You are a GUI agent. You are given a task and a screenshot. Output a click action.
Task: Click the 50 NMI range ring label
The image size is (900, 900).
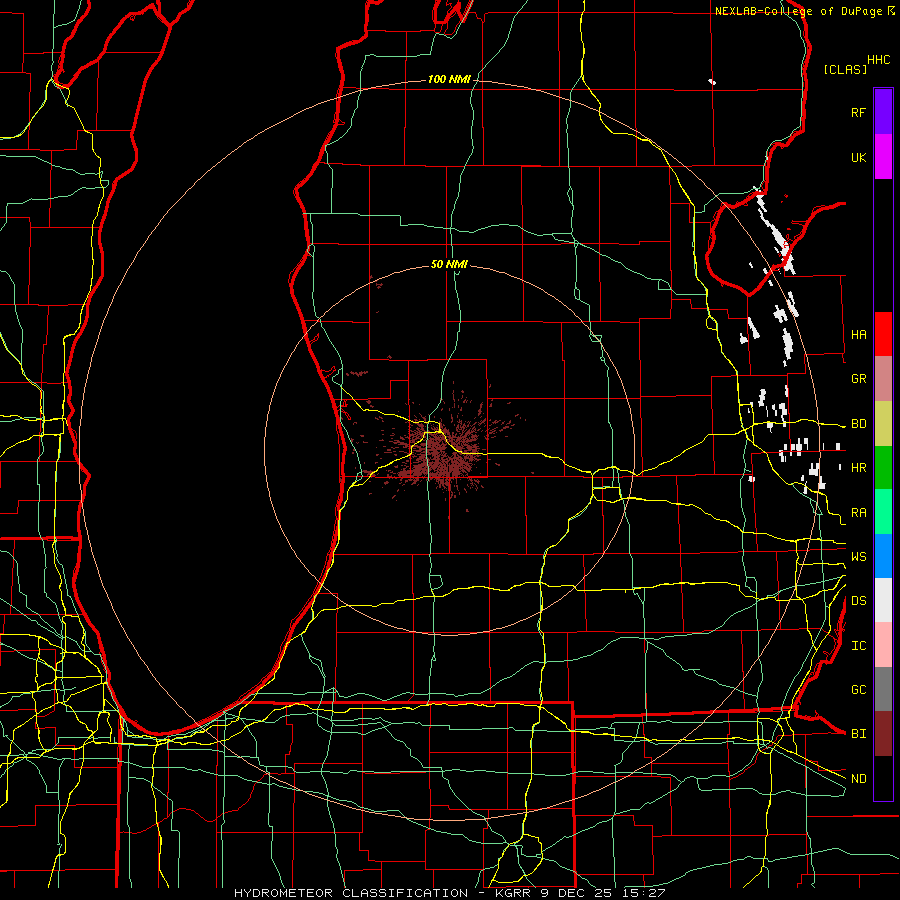point(449,264)
